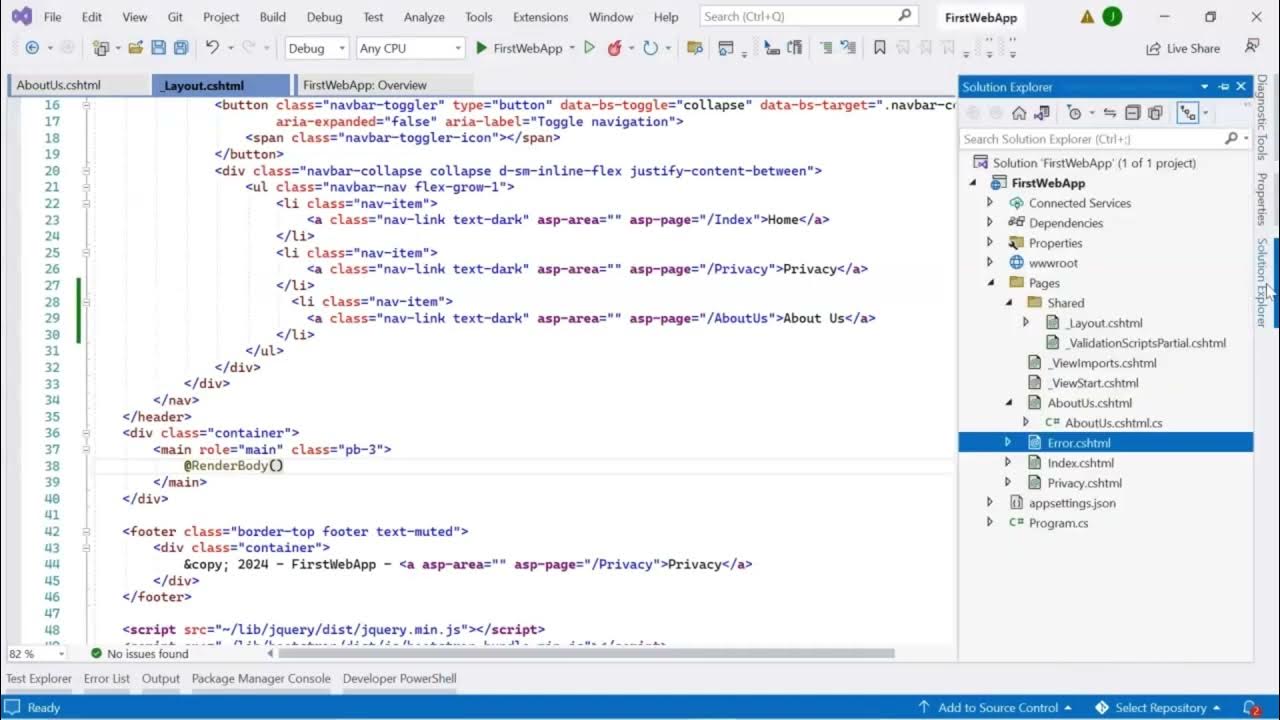Start FirstWebApp with the green play button
Viewport: 1280px width, 720px height.
pyautogui.click(x=481, y=48)
